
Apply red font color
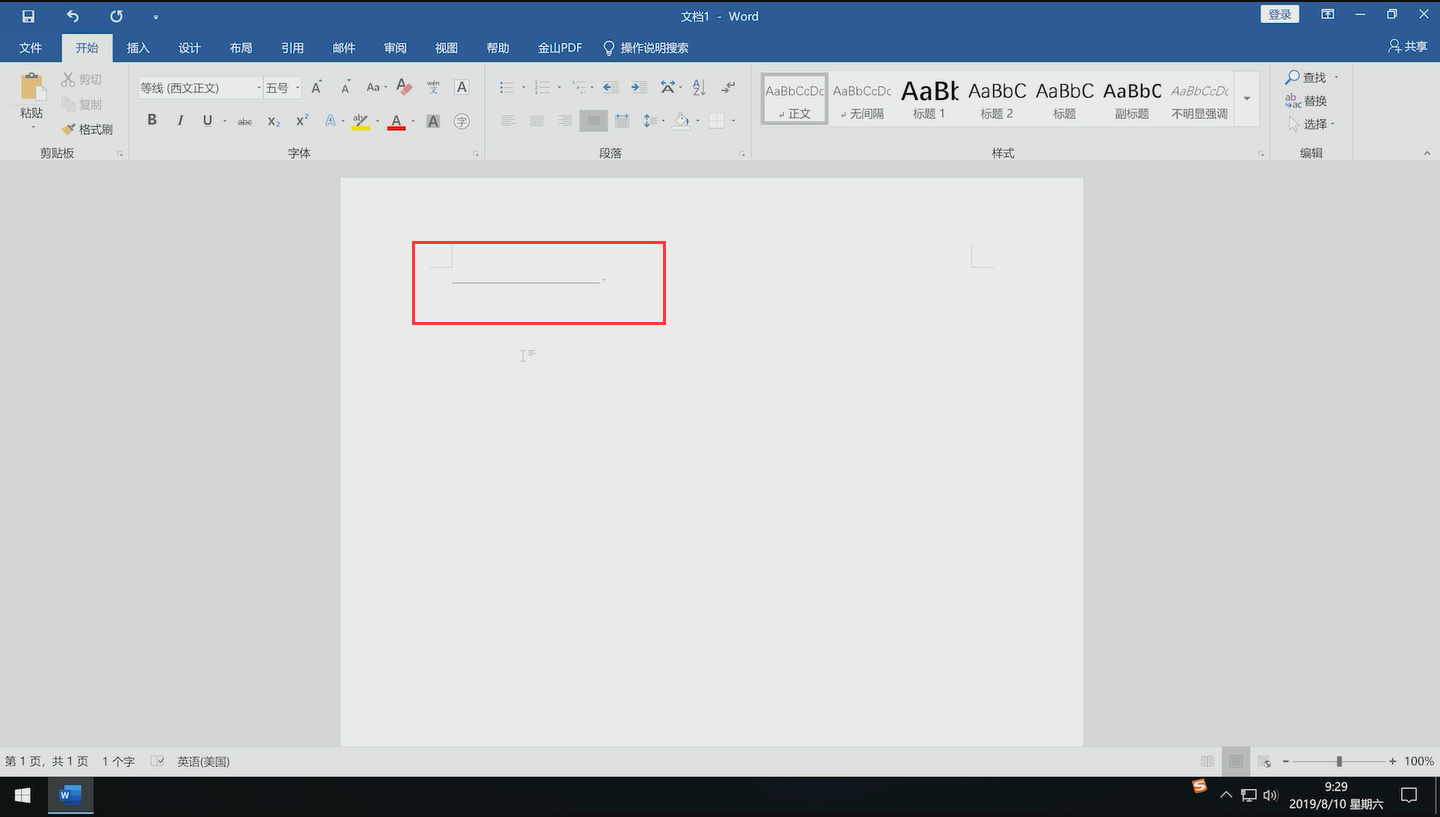coord(396,121)
